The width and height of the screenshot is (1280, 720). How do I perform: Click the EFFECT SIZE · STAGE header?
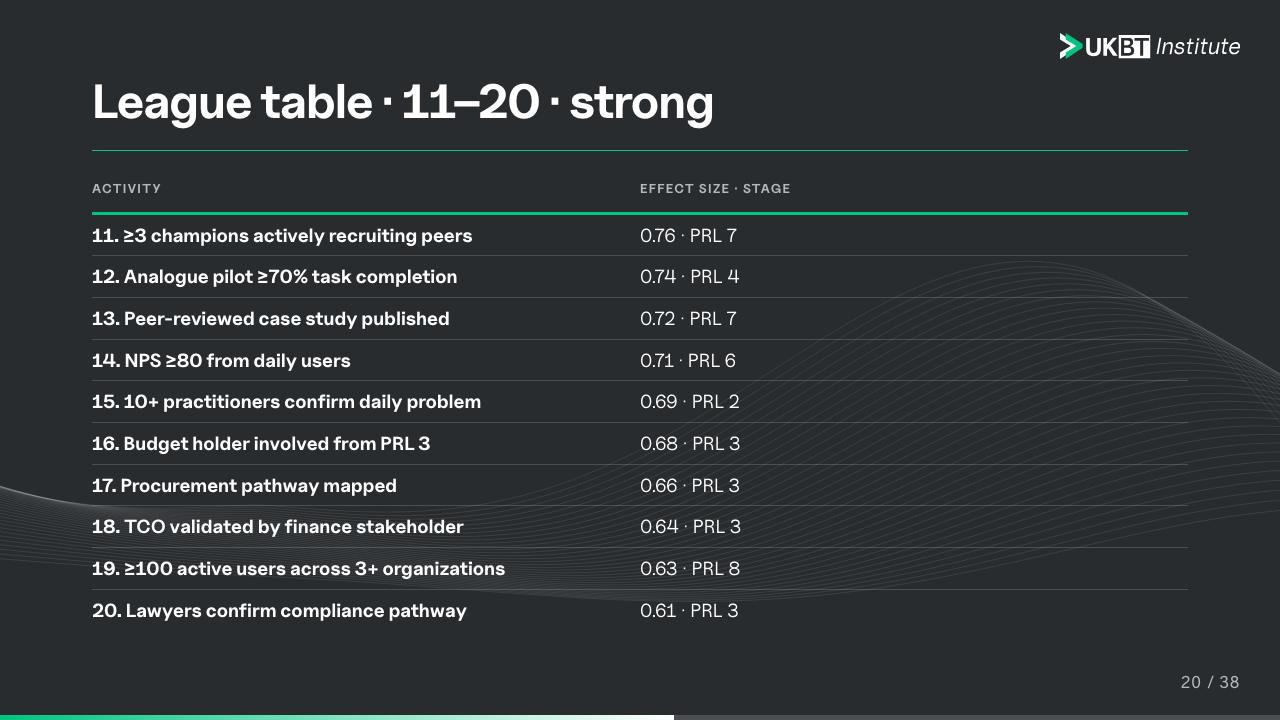[x=715, y=189]
